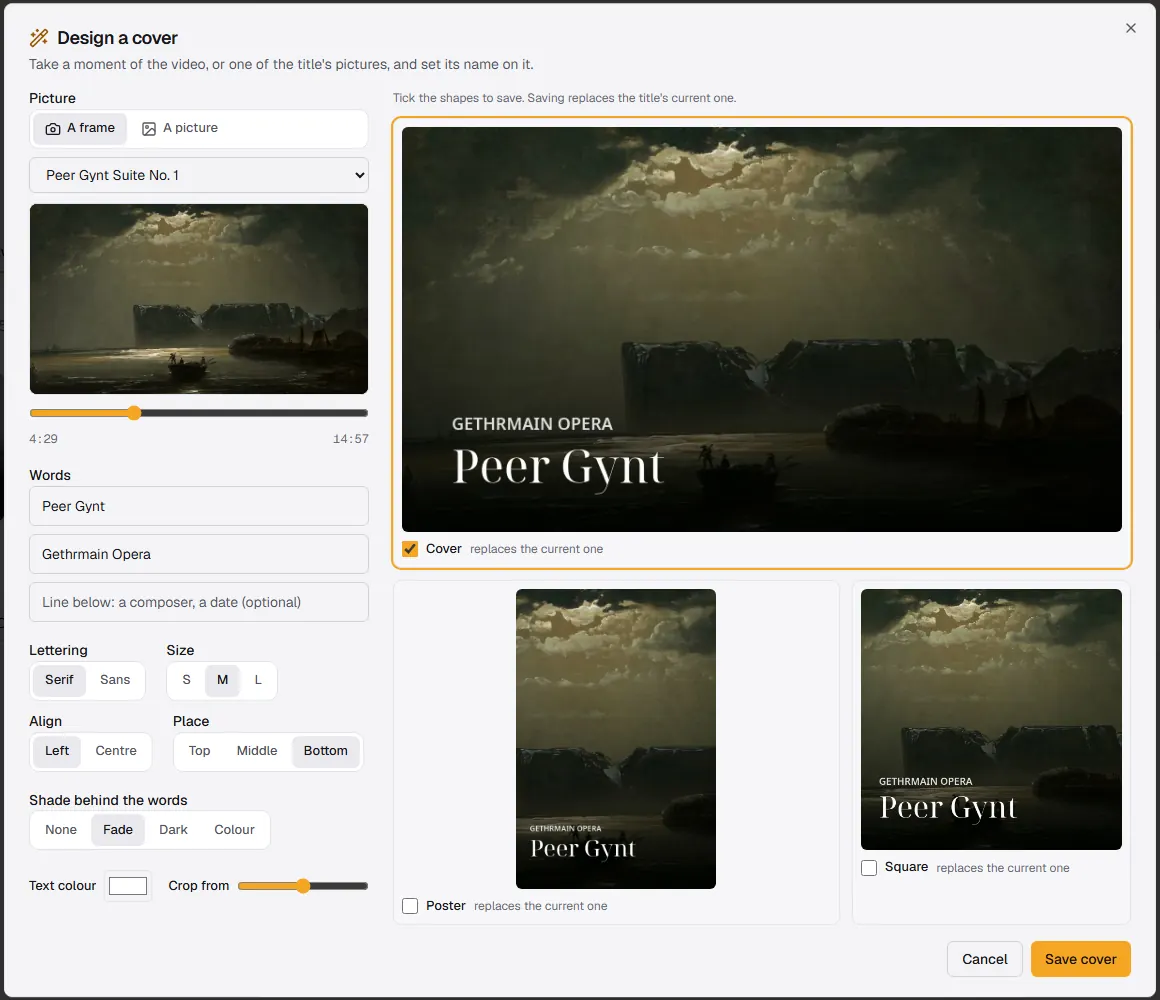Tick the Poster checkbox
This screenshot has height=1000, width=1160.
point(410,906)
